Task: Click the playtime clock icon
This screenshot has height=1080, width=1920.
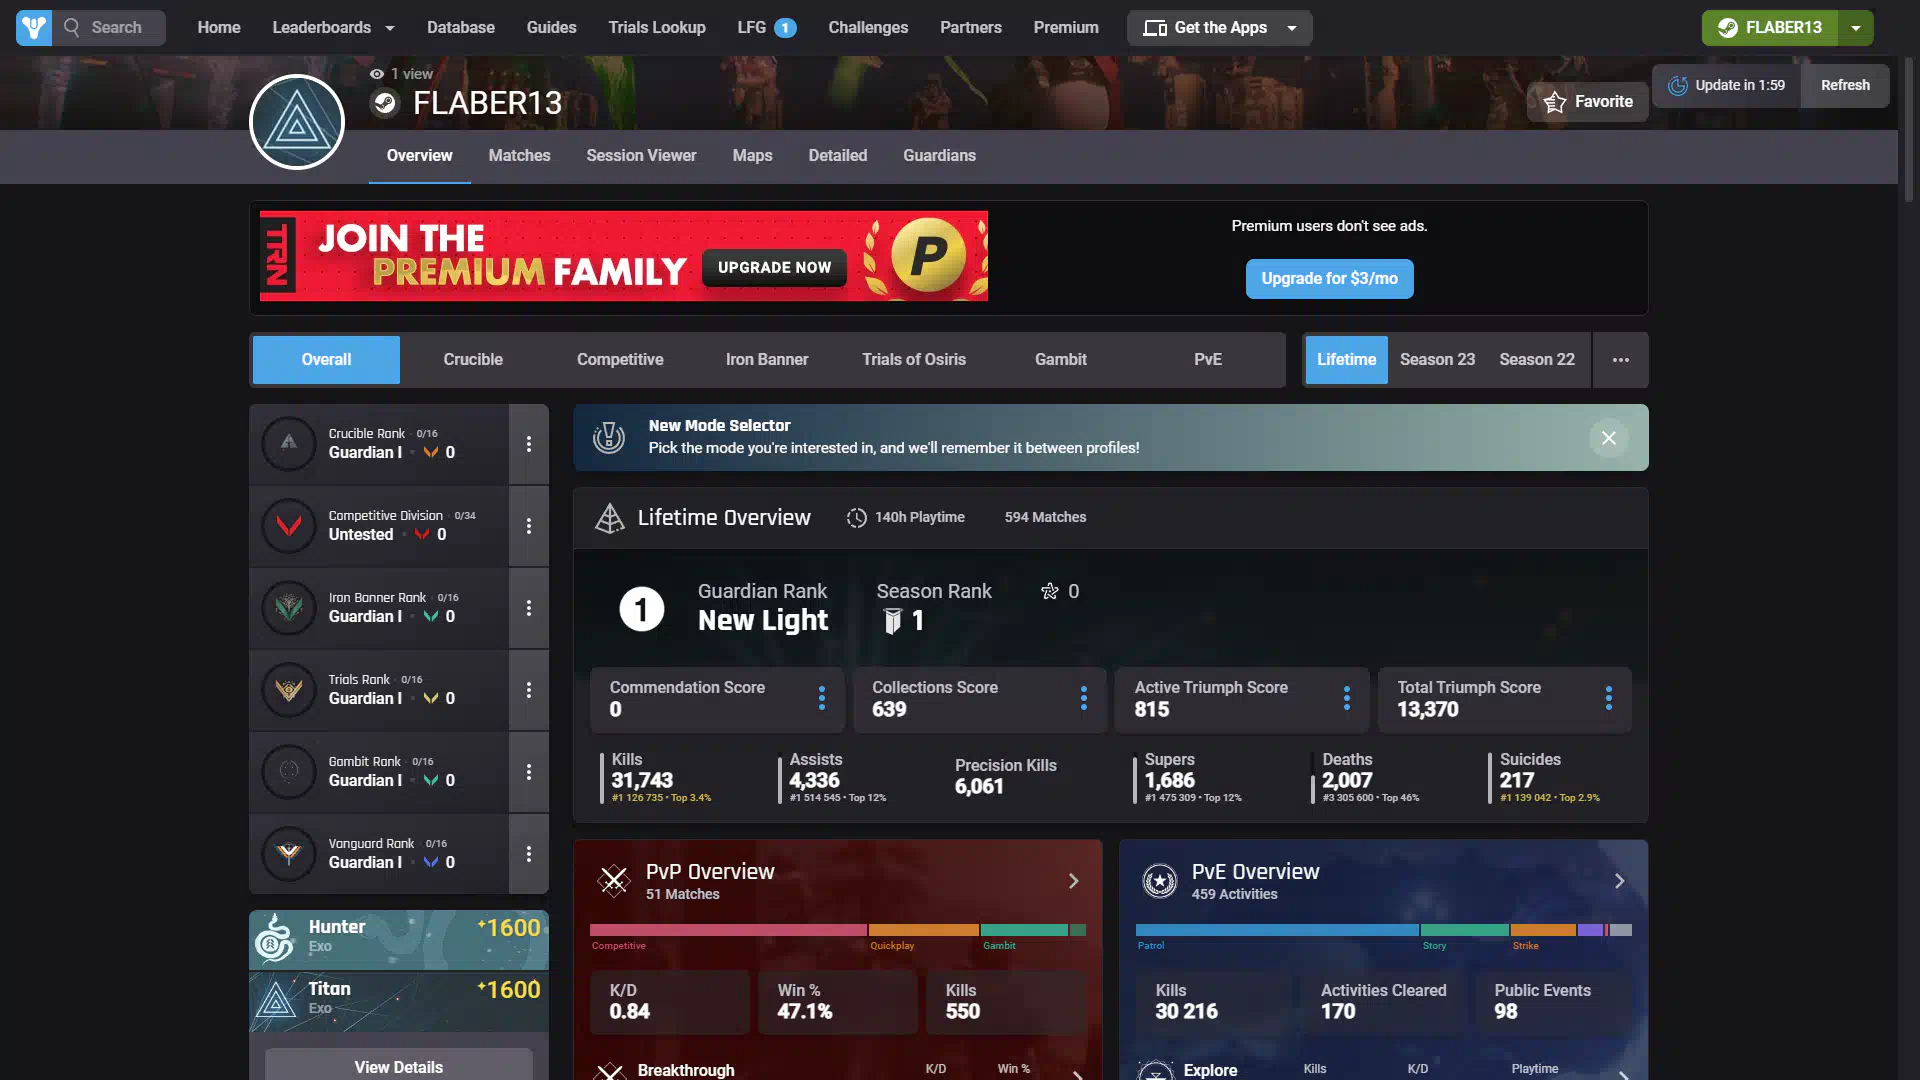Action: [x=857, y=518]
